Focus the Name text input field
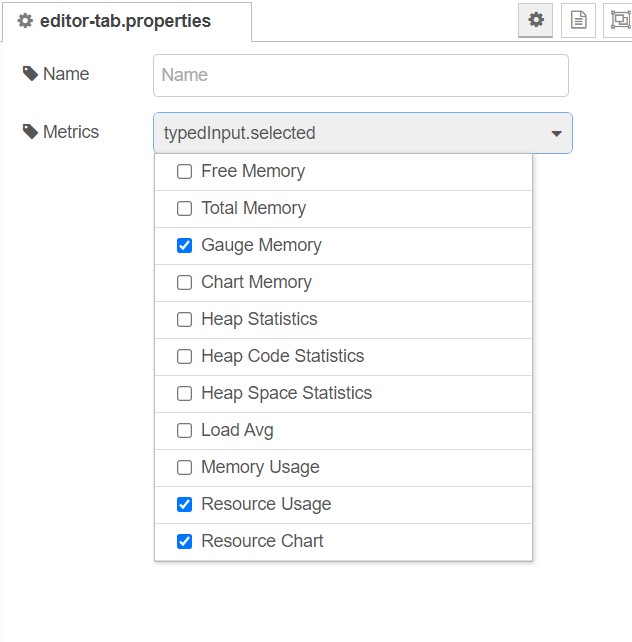632x642 pixels. (361, 75)
